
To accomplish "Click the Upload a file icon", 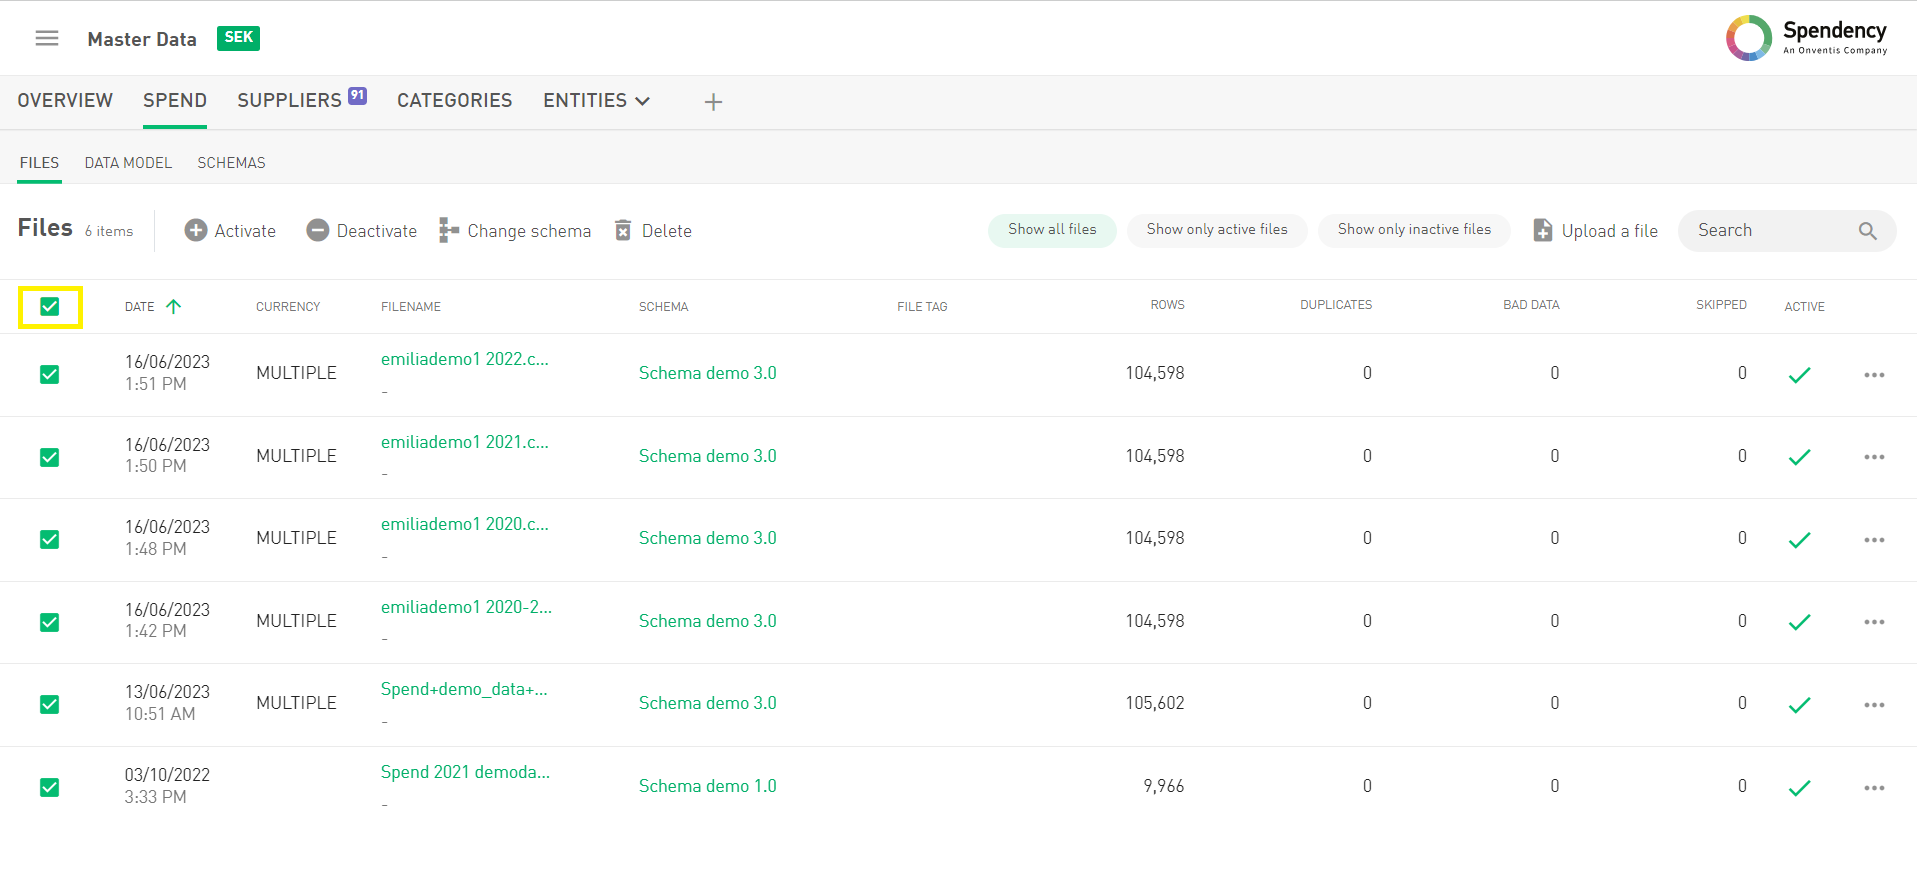I will tap(1543, 231).
